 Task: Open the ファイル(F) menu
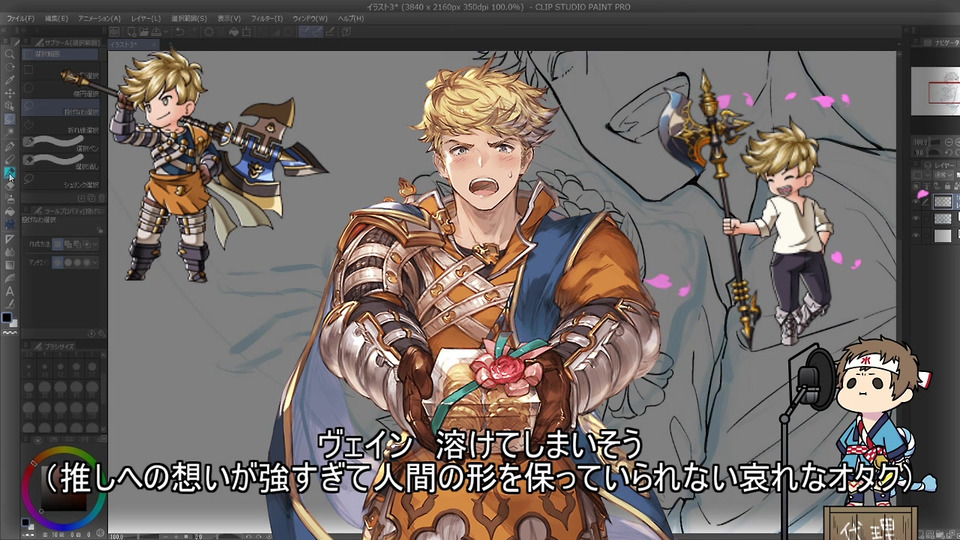pos(20,18)
